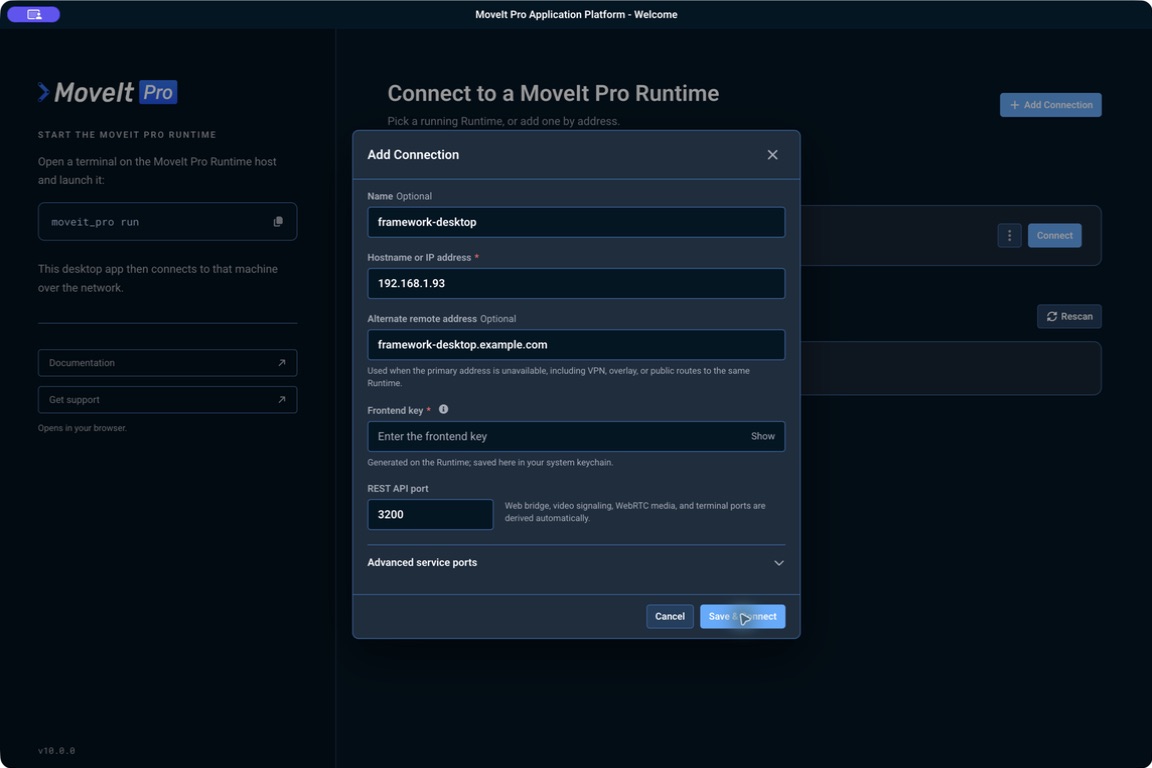Copy the moveit_pro run command

pyautogui.click(x=278, y=222)
